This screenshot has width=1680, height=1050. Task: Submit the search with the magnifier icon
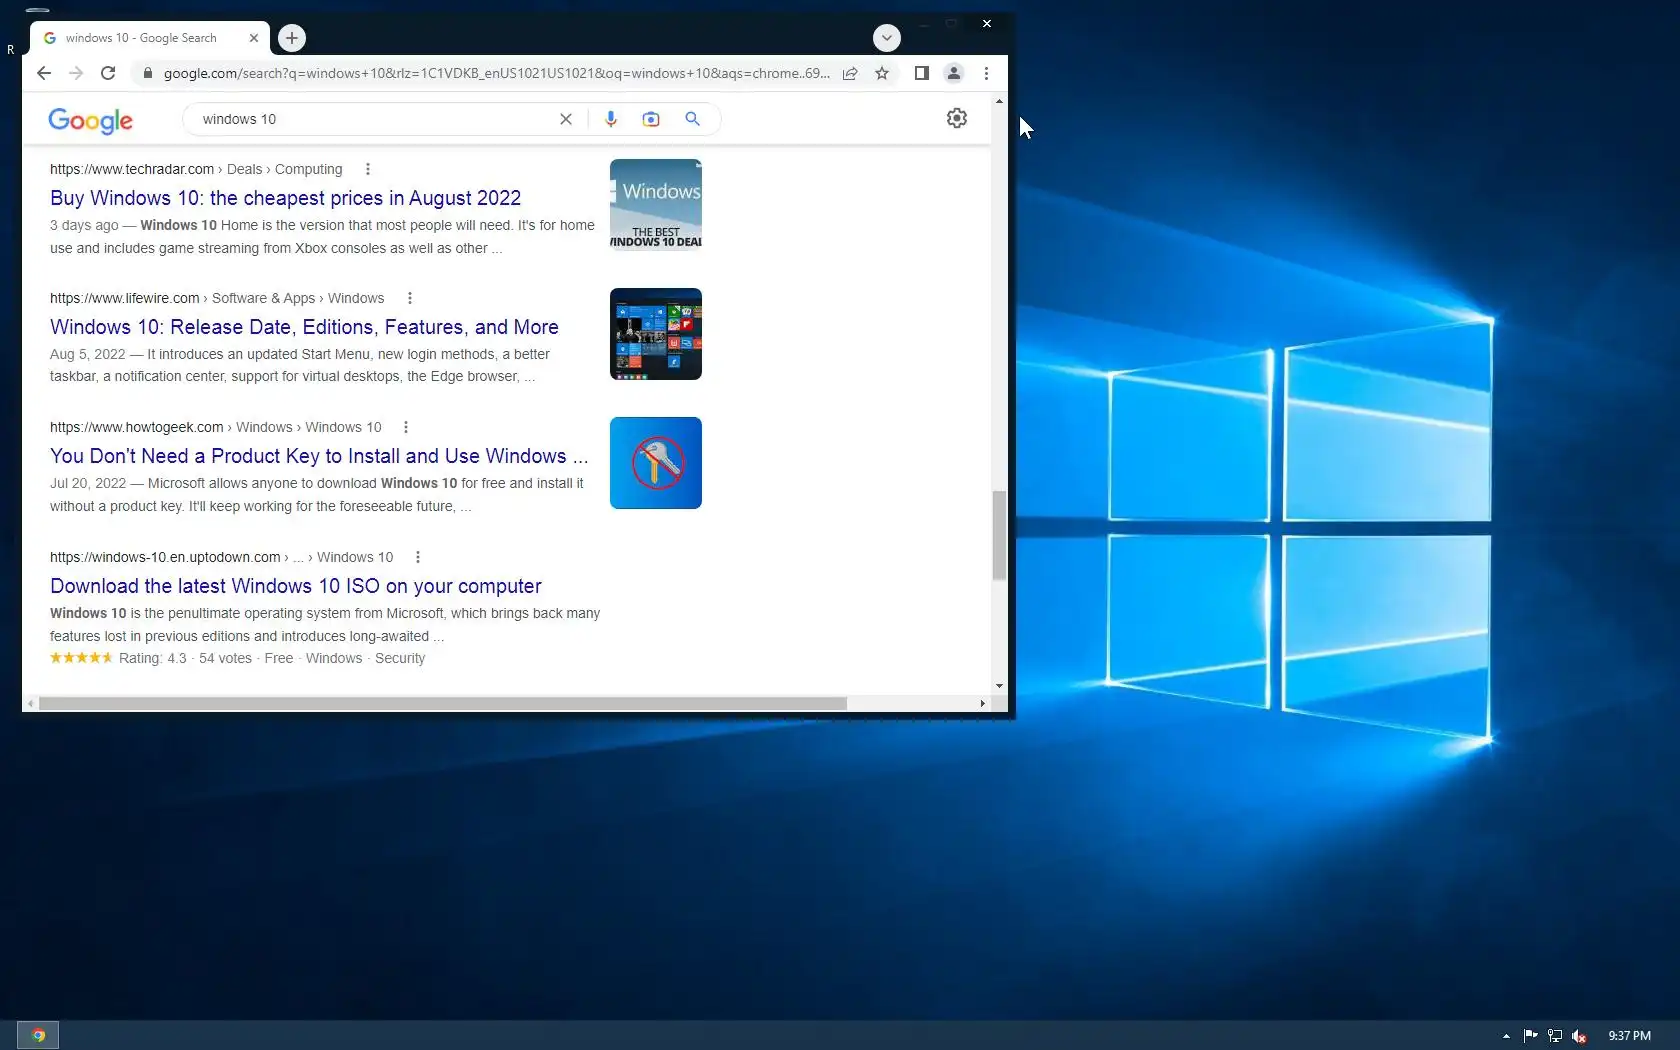click(x=692, y=119)
